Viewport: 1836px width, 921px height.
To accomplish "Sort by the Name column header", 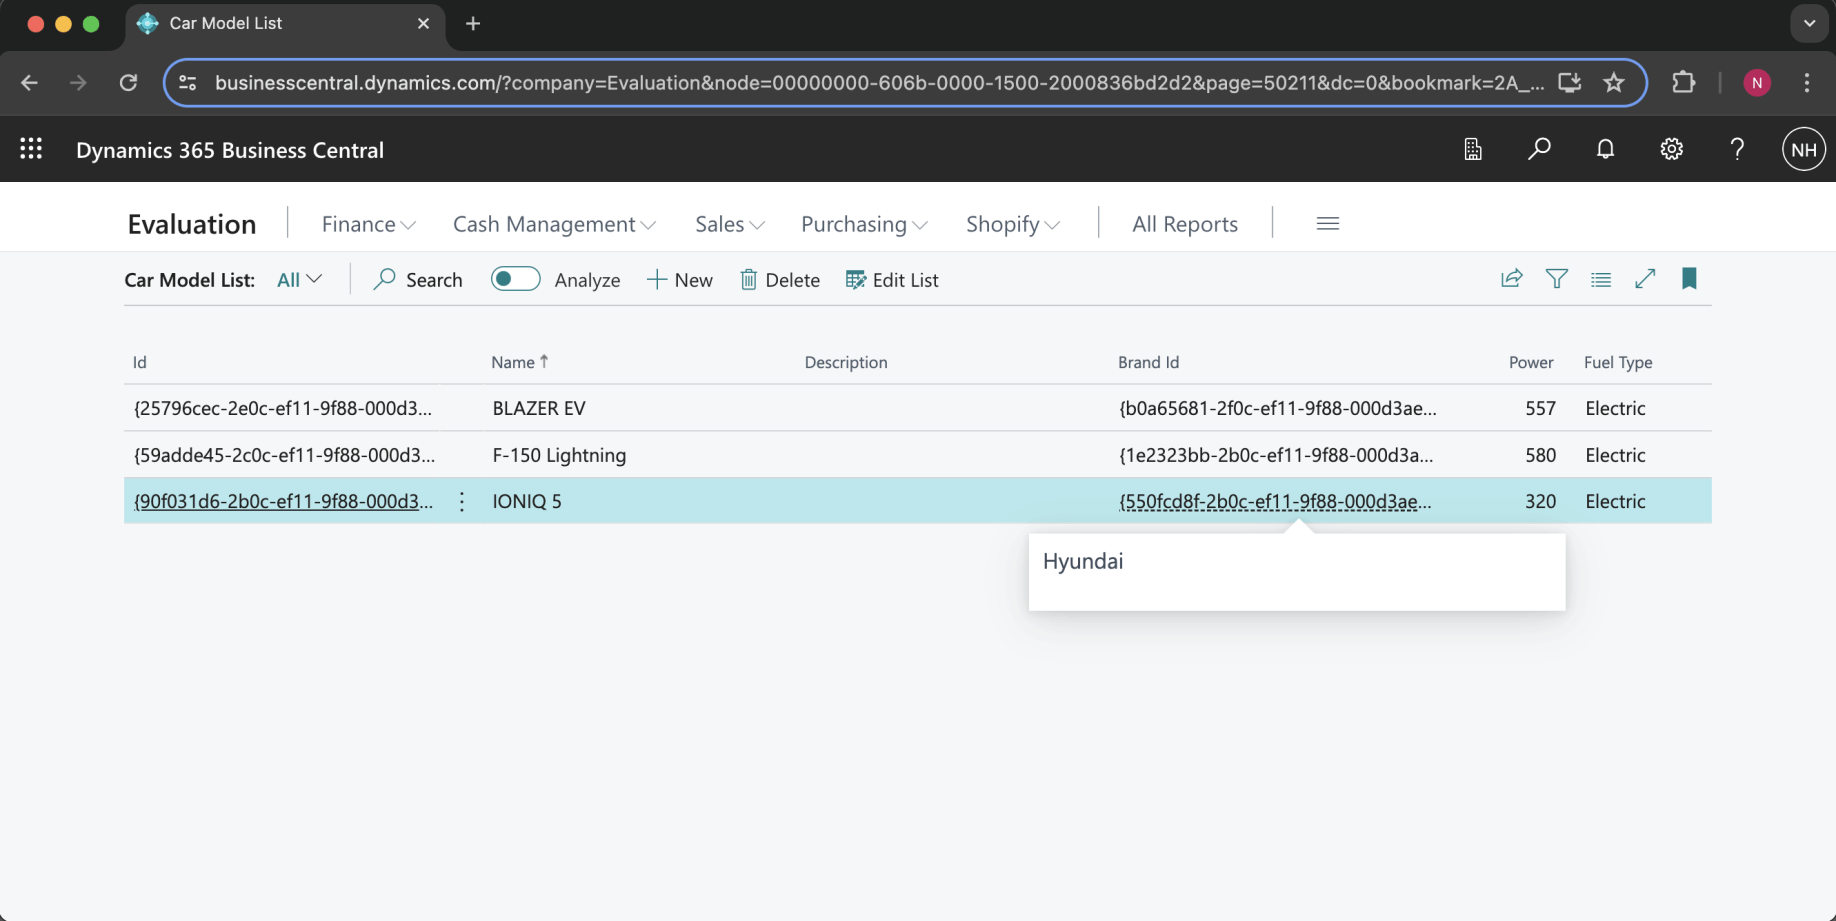I will pyautogui.click(x=513, y=362).
